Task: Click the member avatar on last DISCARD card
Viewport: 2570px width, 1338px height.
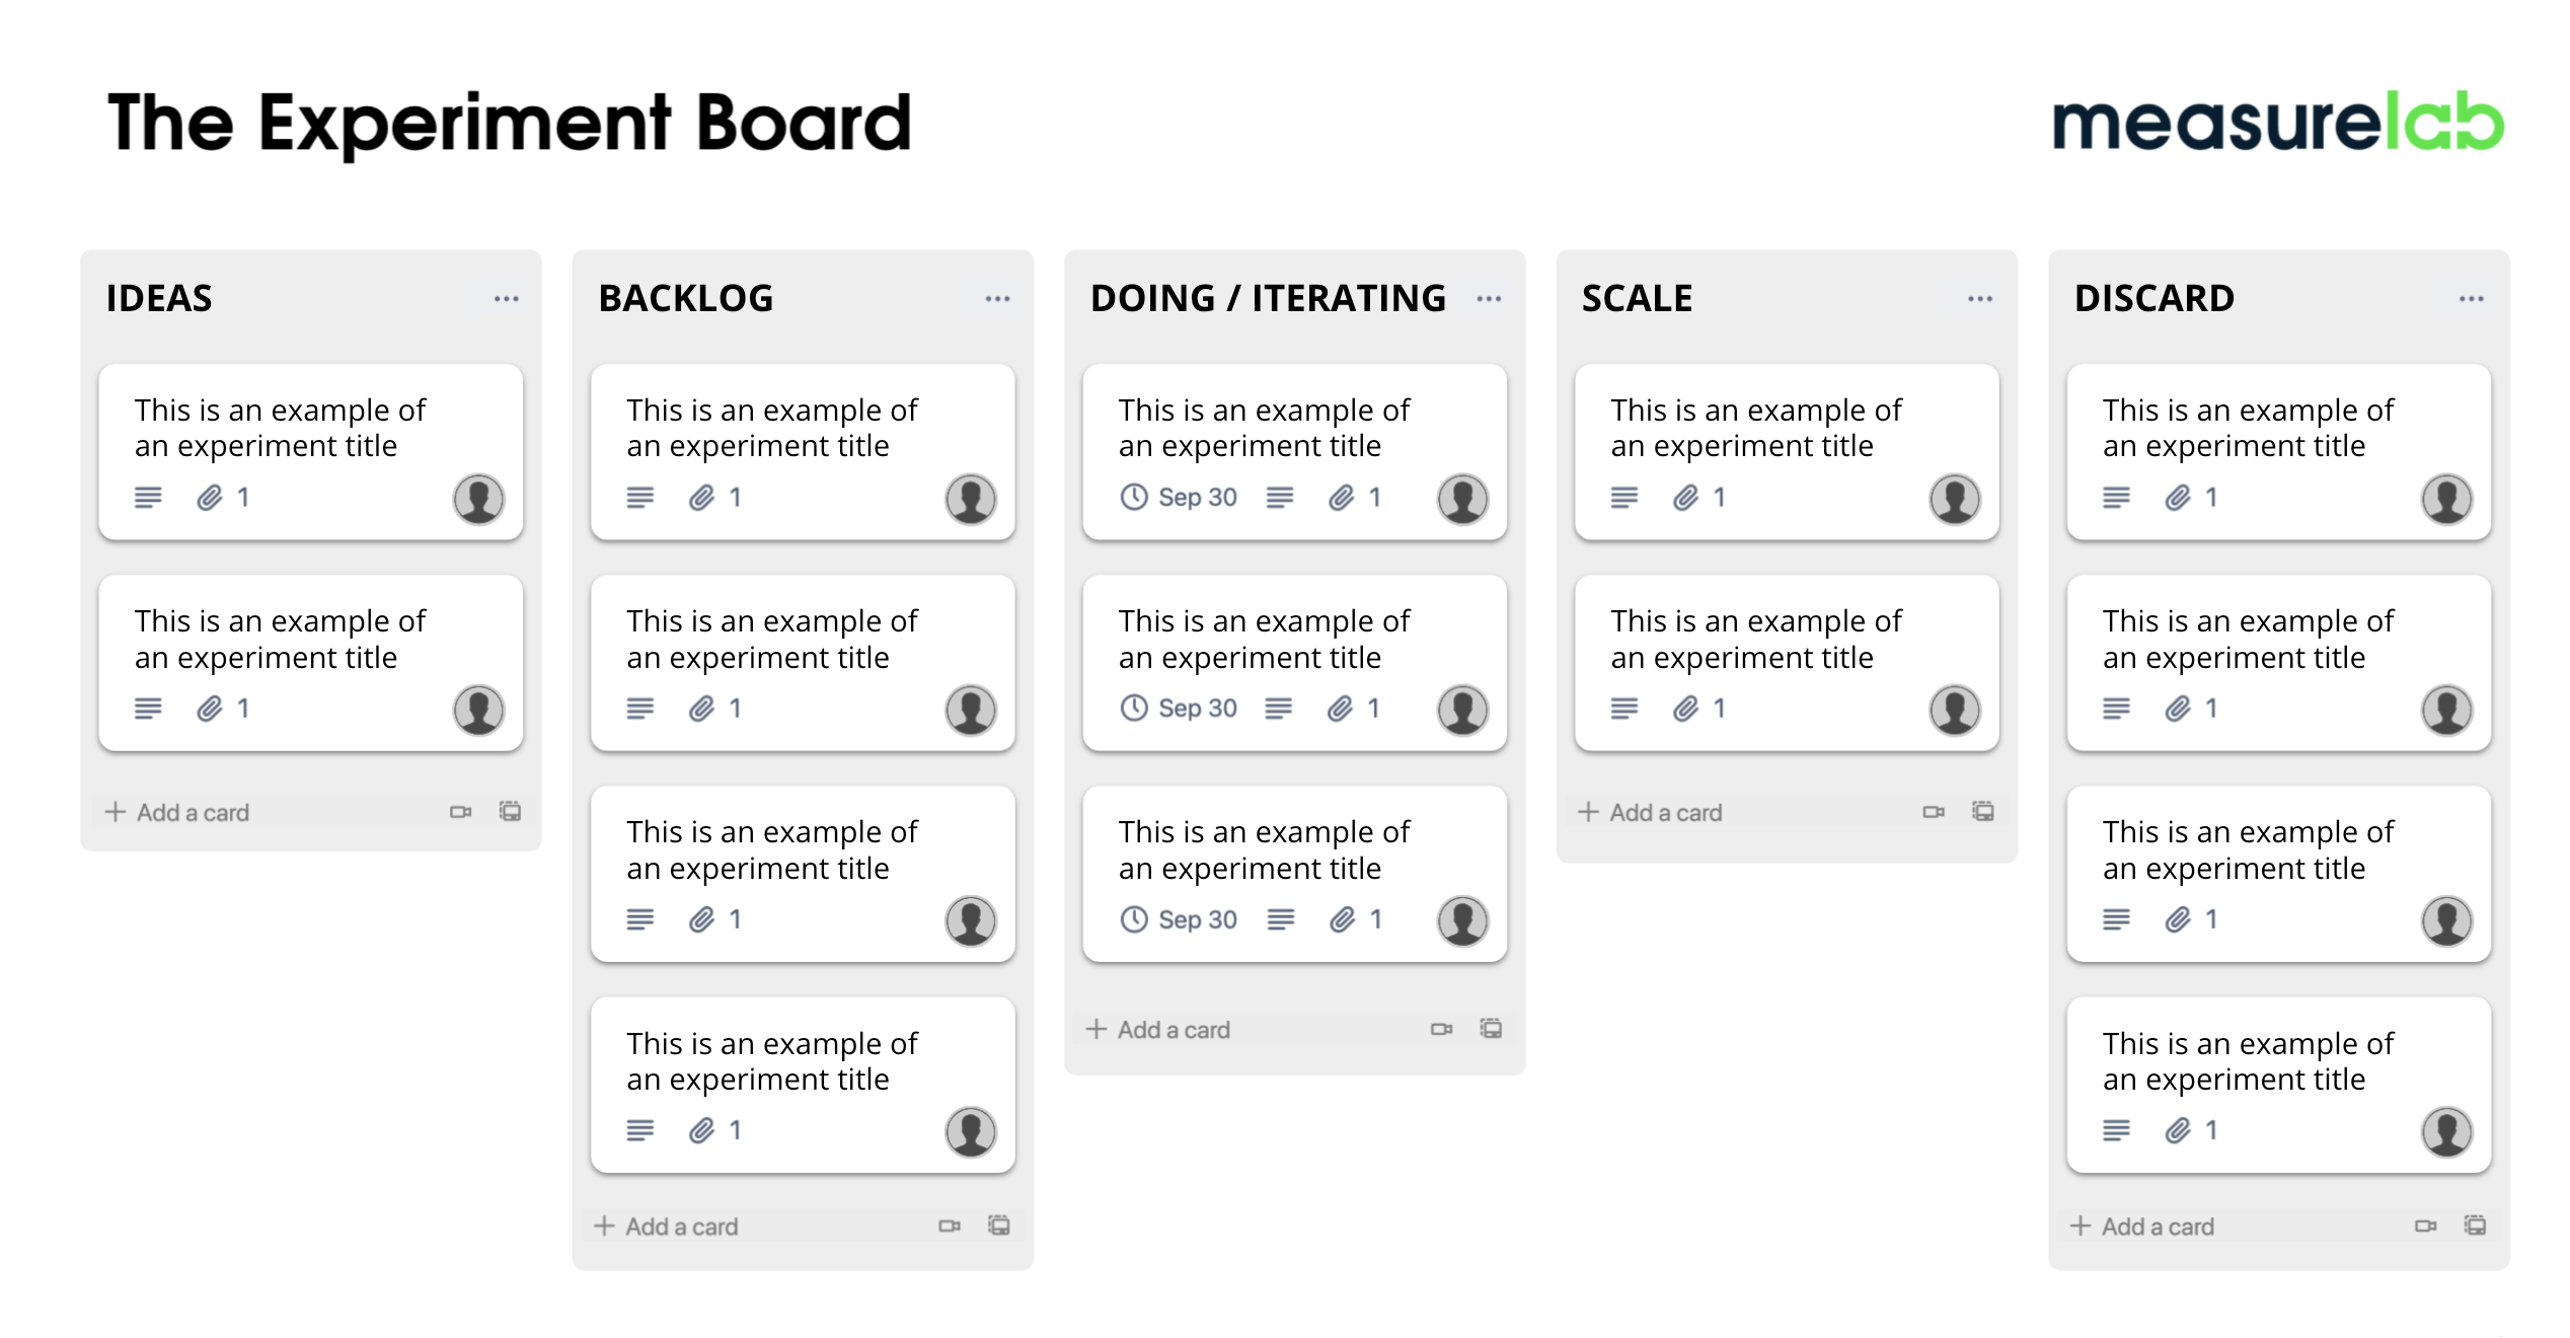Action: coord(2446,1132)
